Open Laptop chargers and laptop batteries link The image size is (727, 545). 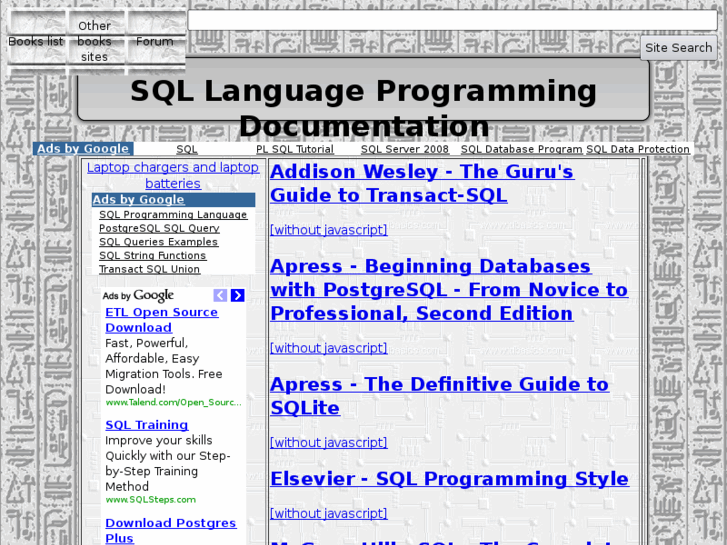(x=173, y=175)
